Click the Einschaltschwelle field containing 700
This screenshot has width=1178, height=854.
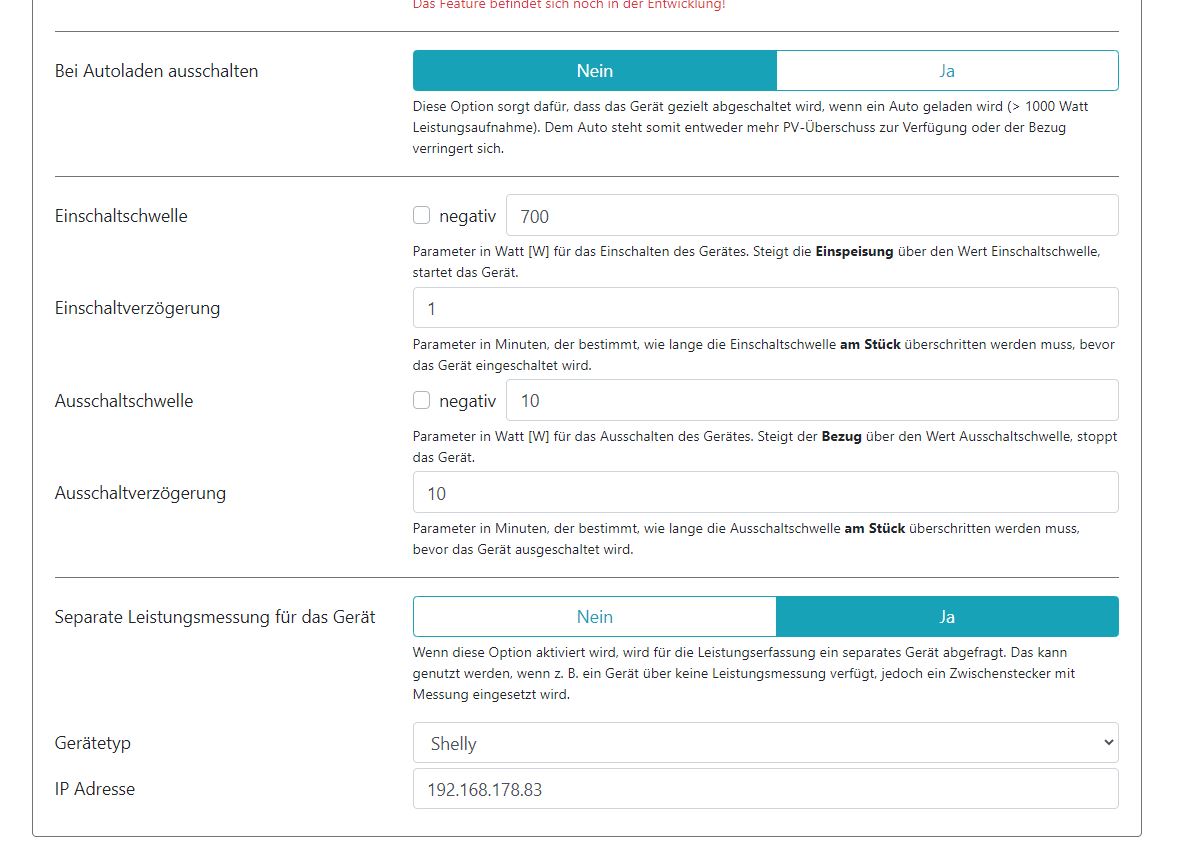tap(811, 216)
